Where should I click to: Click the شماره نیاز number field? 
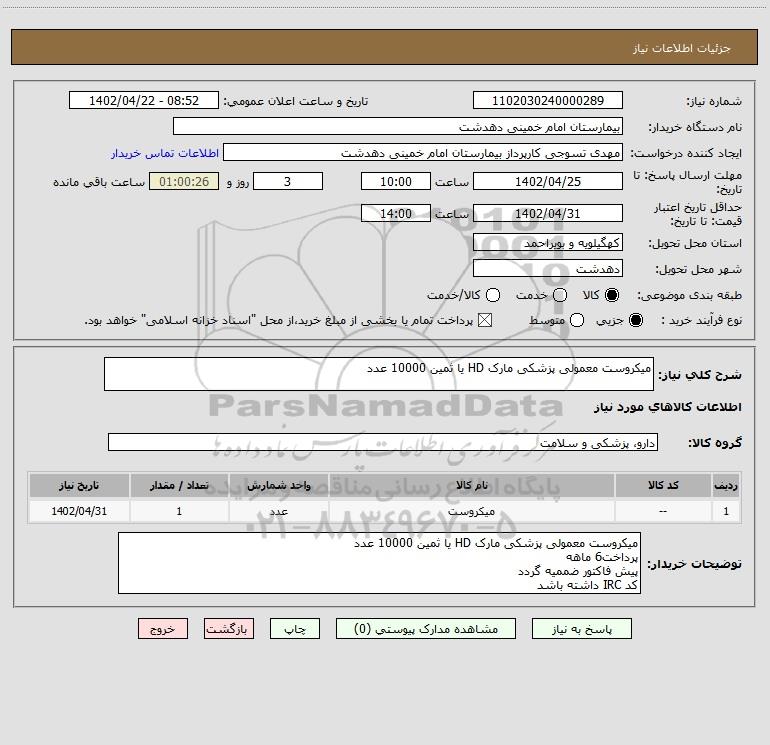coord(548,101)
